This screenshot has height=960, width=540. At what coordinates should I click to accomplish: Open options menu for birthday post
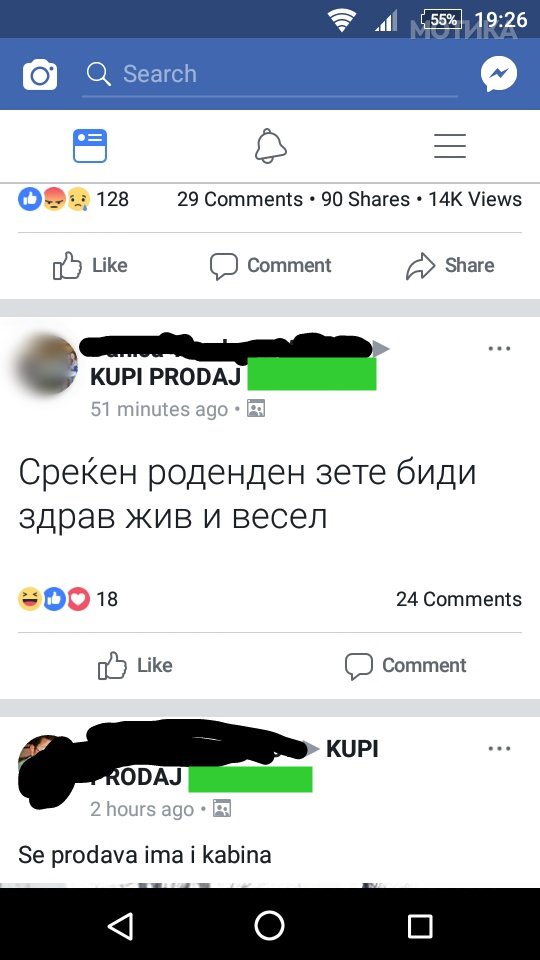[499, 349]
